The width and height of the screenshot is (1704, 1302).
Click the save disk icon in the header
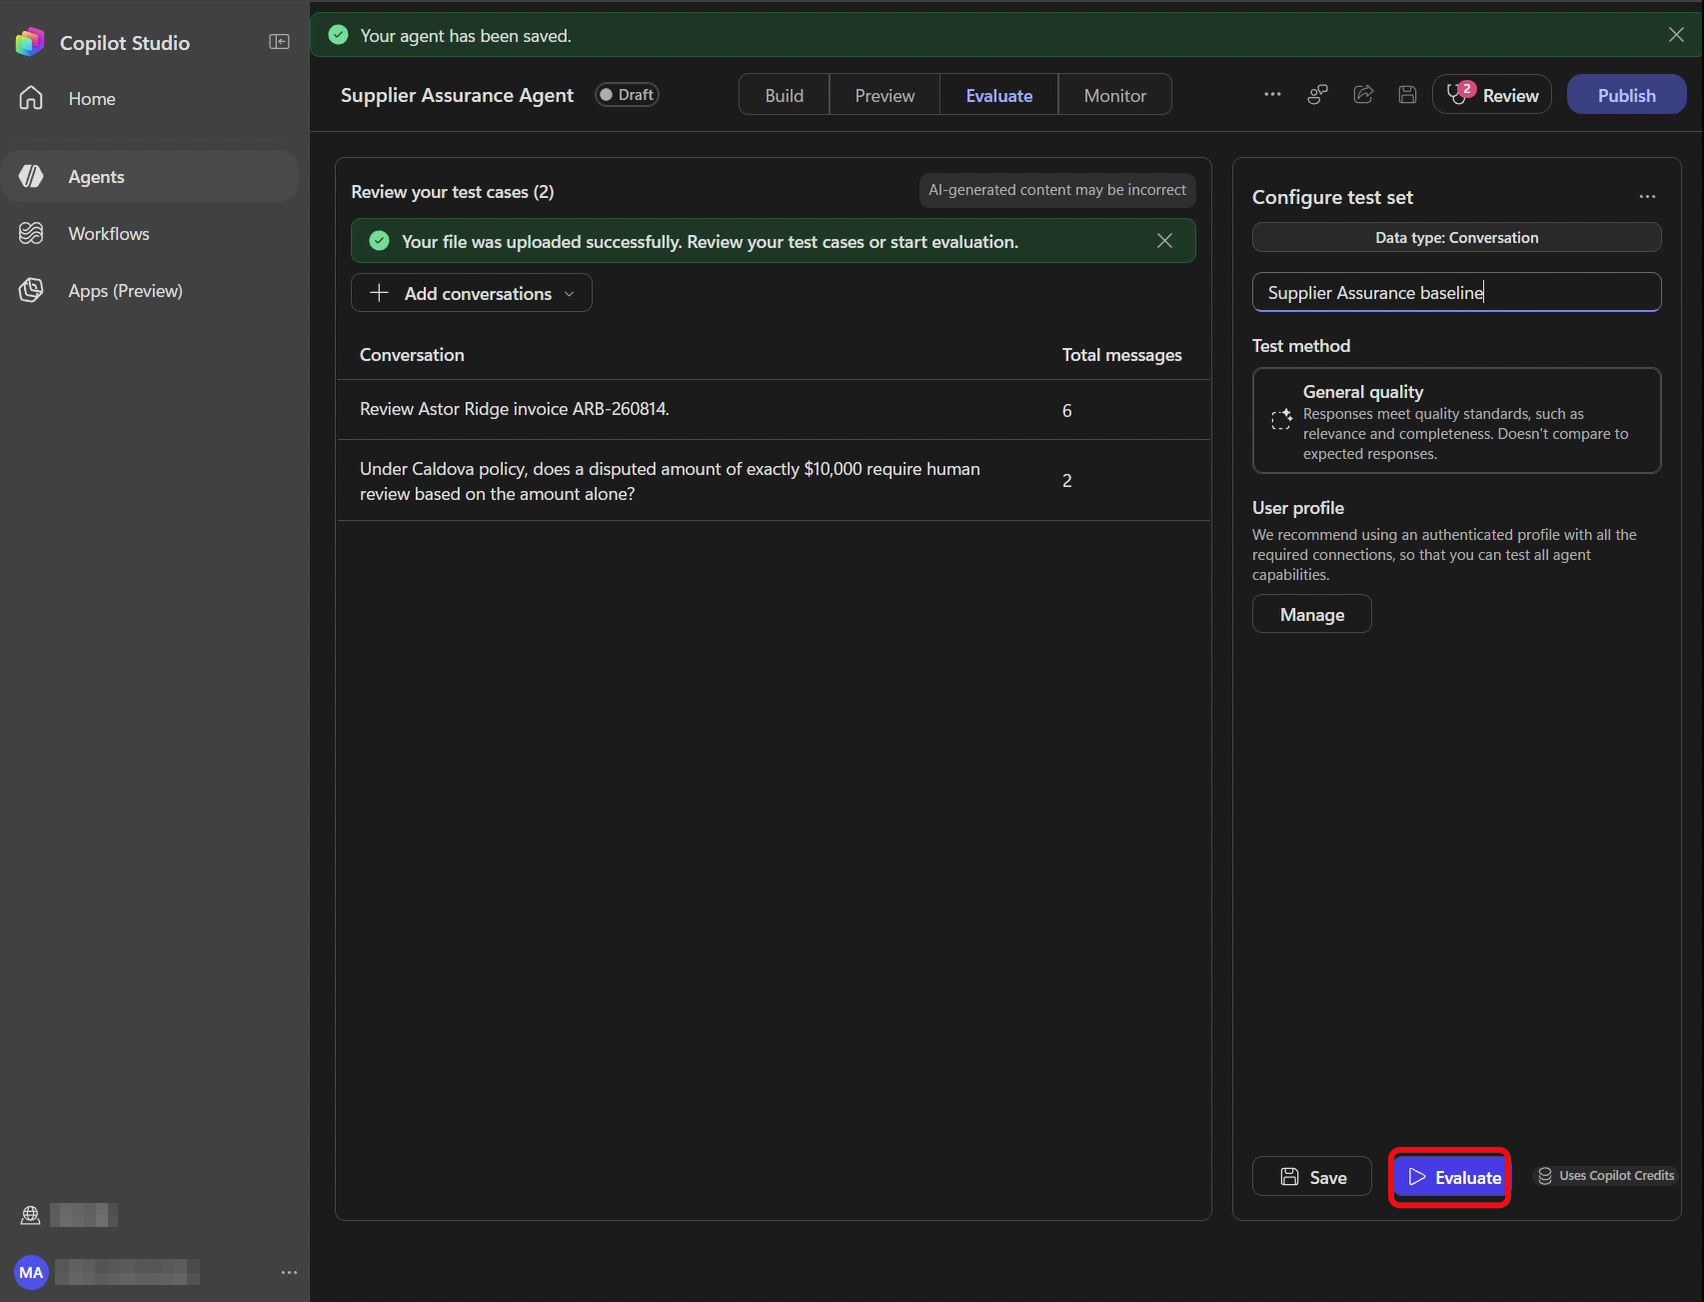point(1407,94)
